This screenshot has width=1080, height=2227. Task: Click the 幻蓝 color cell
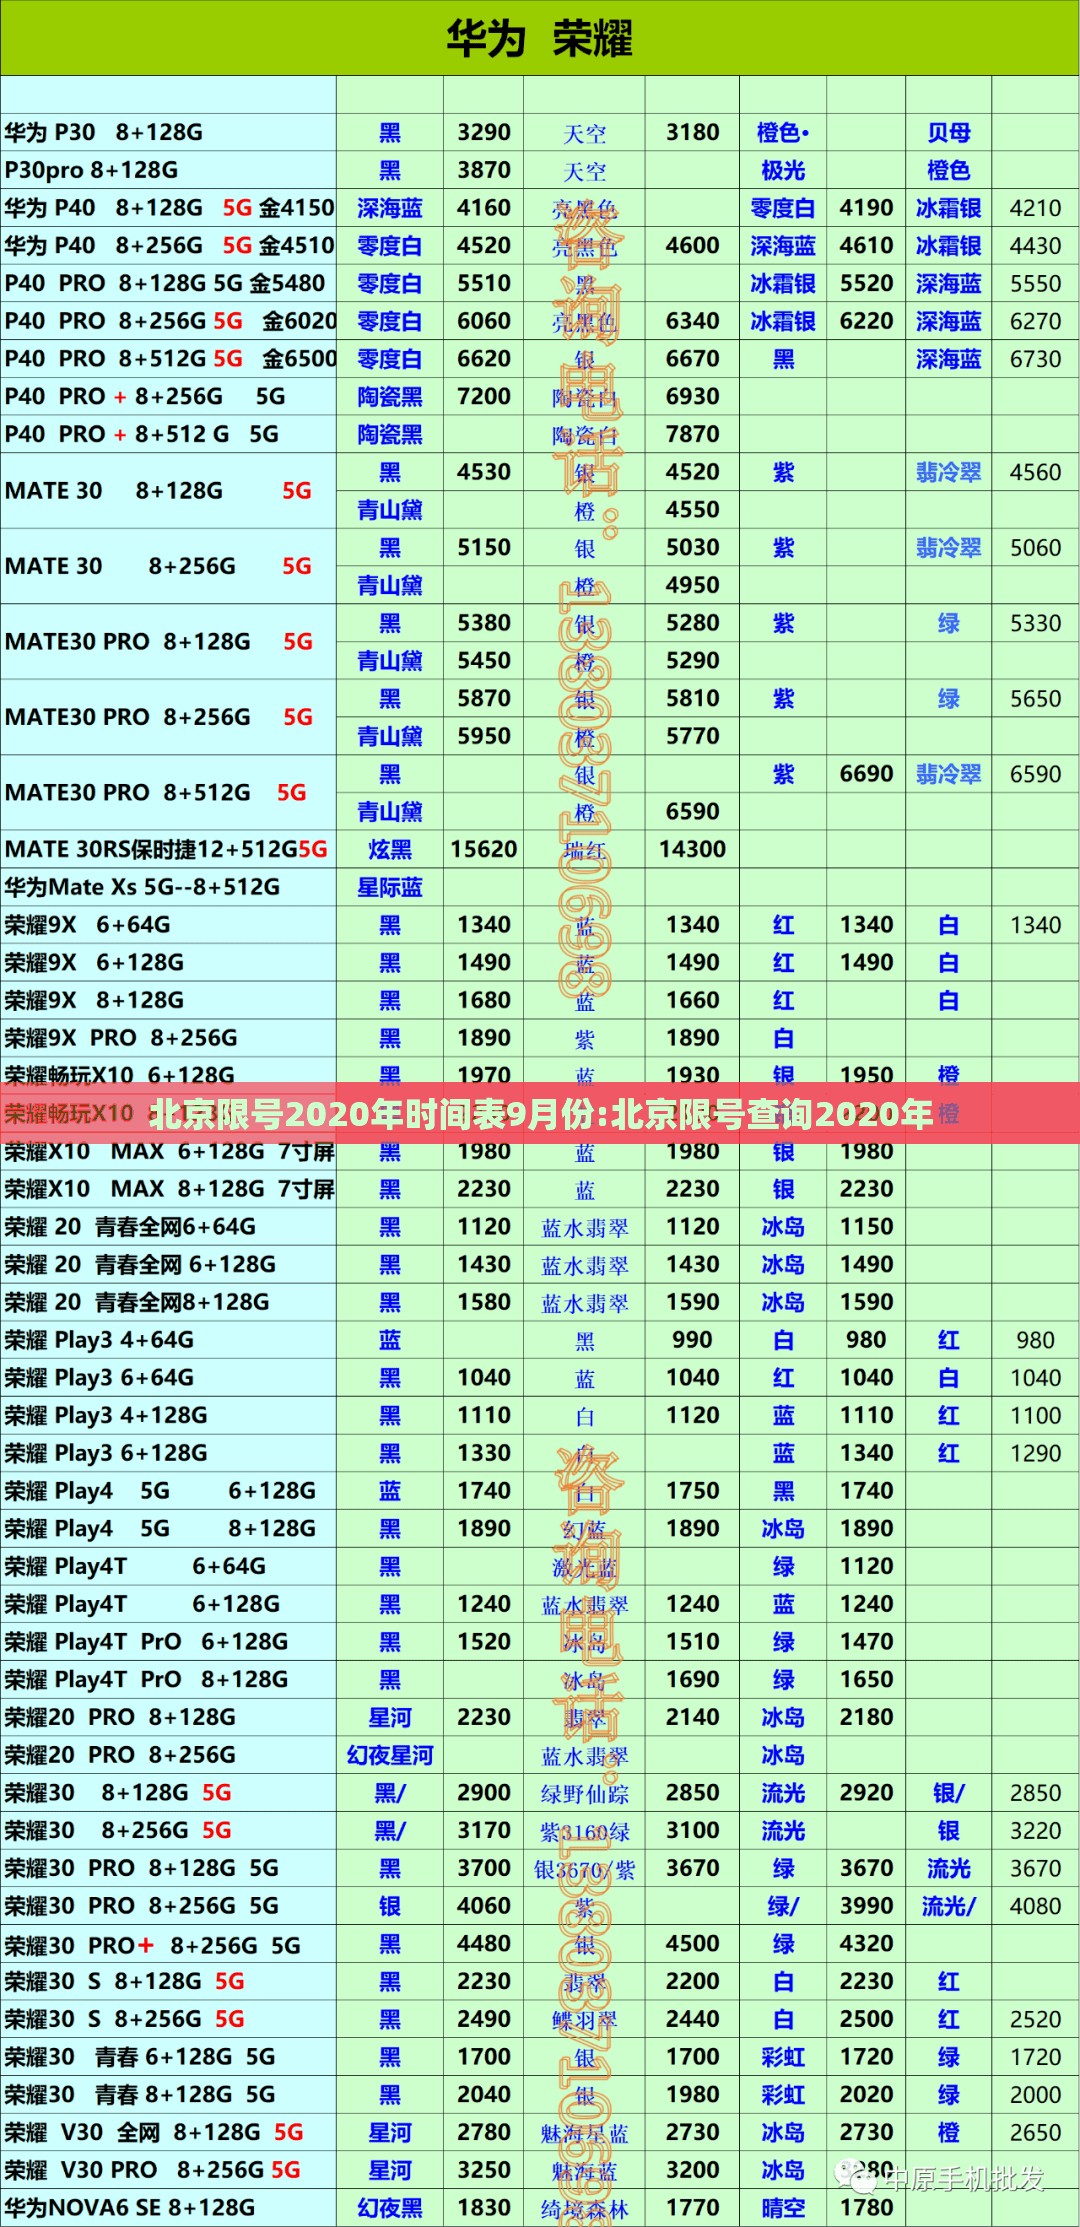click(585, 1529)
